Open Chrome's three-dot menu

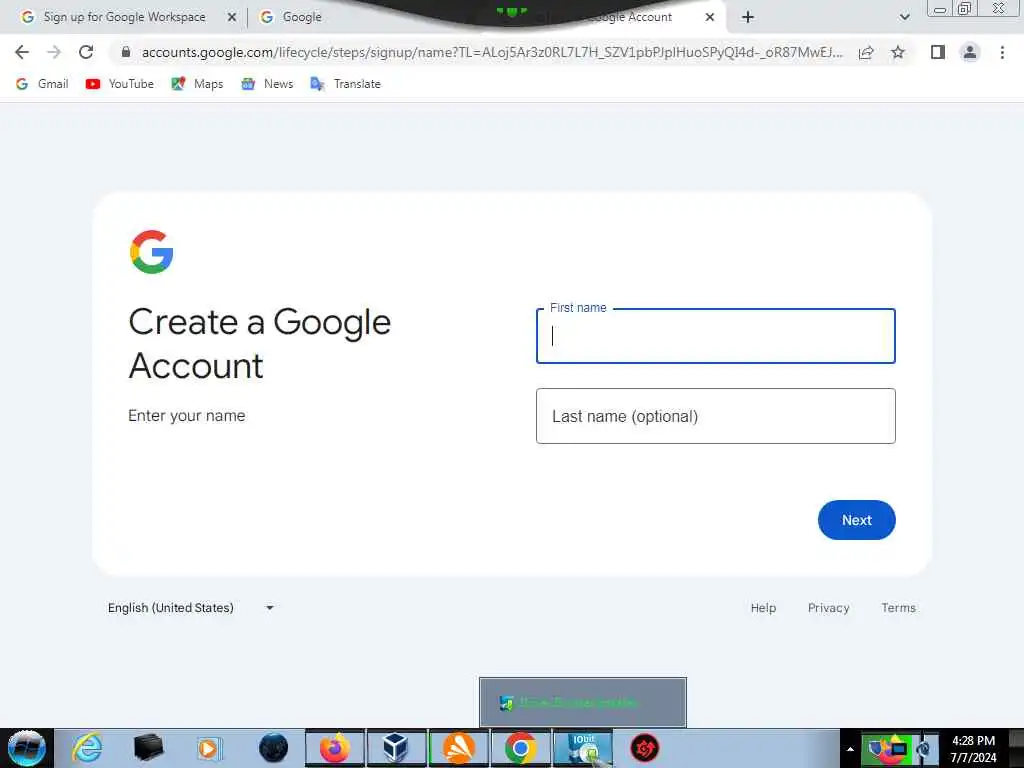1002,52
